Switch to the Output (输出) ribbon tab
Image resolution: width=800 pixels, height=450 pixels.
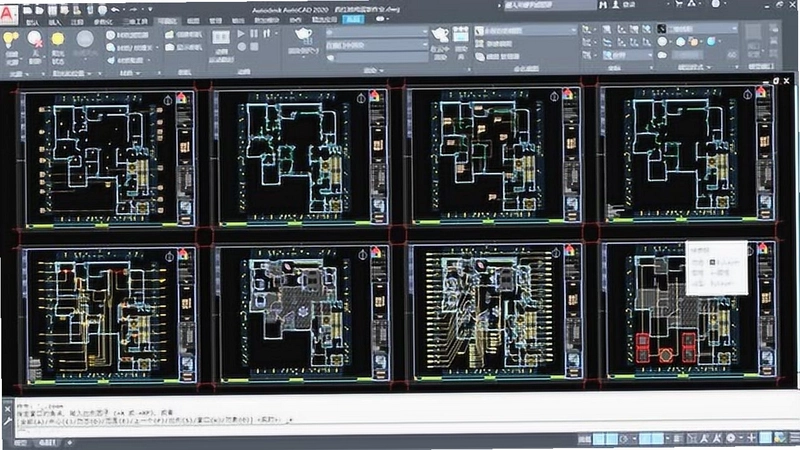tap(238, 21)
